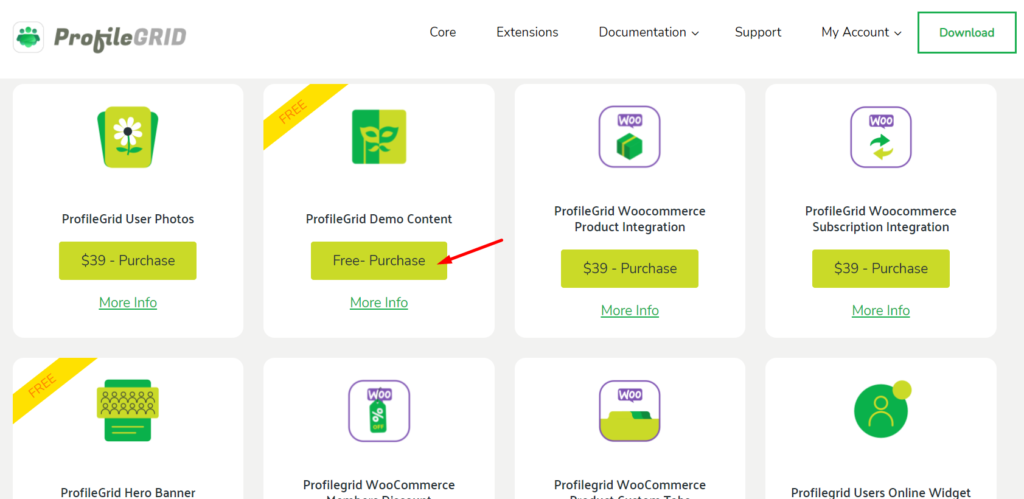Click the Users Online Widget green icon
1024x499 pixels.
click(880, 410)
